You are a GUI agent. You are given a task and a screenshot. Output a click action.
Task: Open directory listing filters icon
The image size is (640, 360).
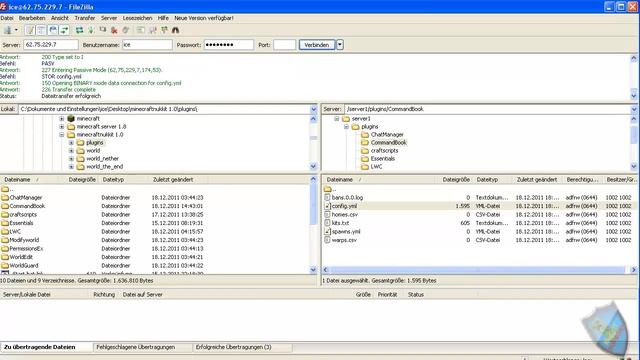[140, 30]
